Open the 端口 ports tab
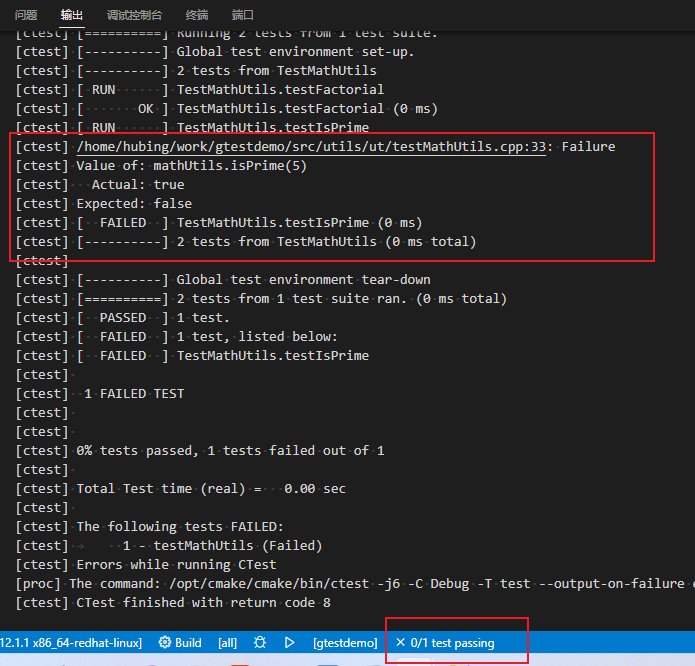 coord(242,16)
